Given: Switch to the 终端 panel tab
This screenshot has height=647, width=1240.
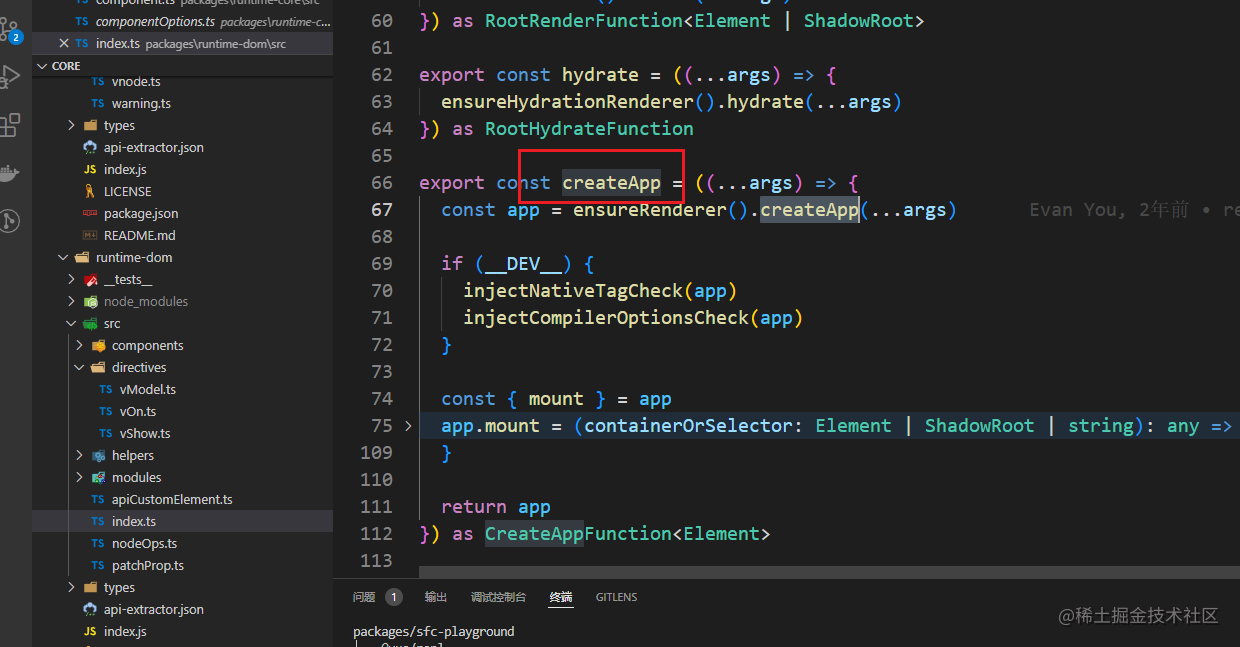Looking at the screenshot, I should [561, 597].
